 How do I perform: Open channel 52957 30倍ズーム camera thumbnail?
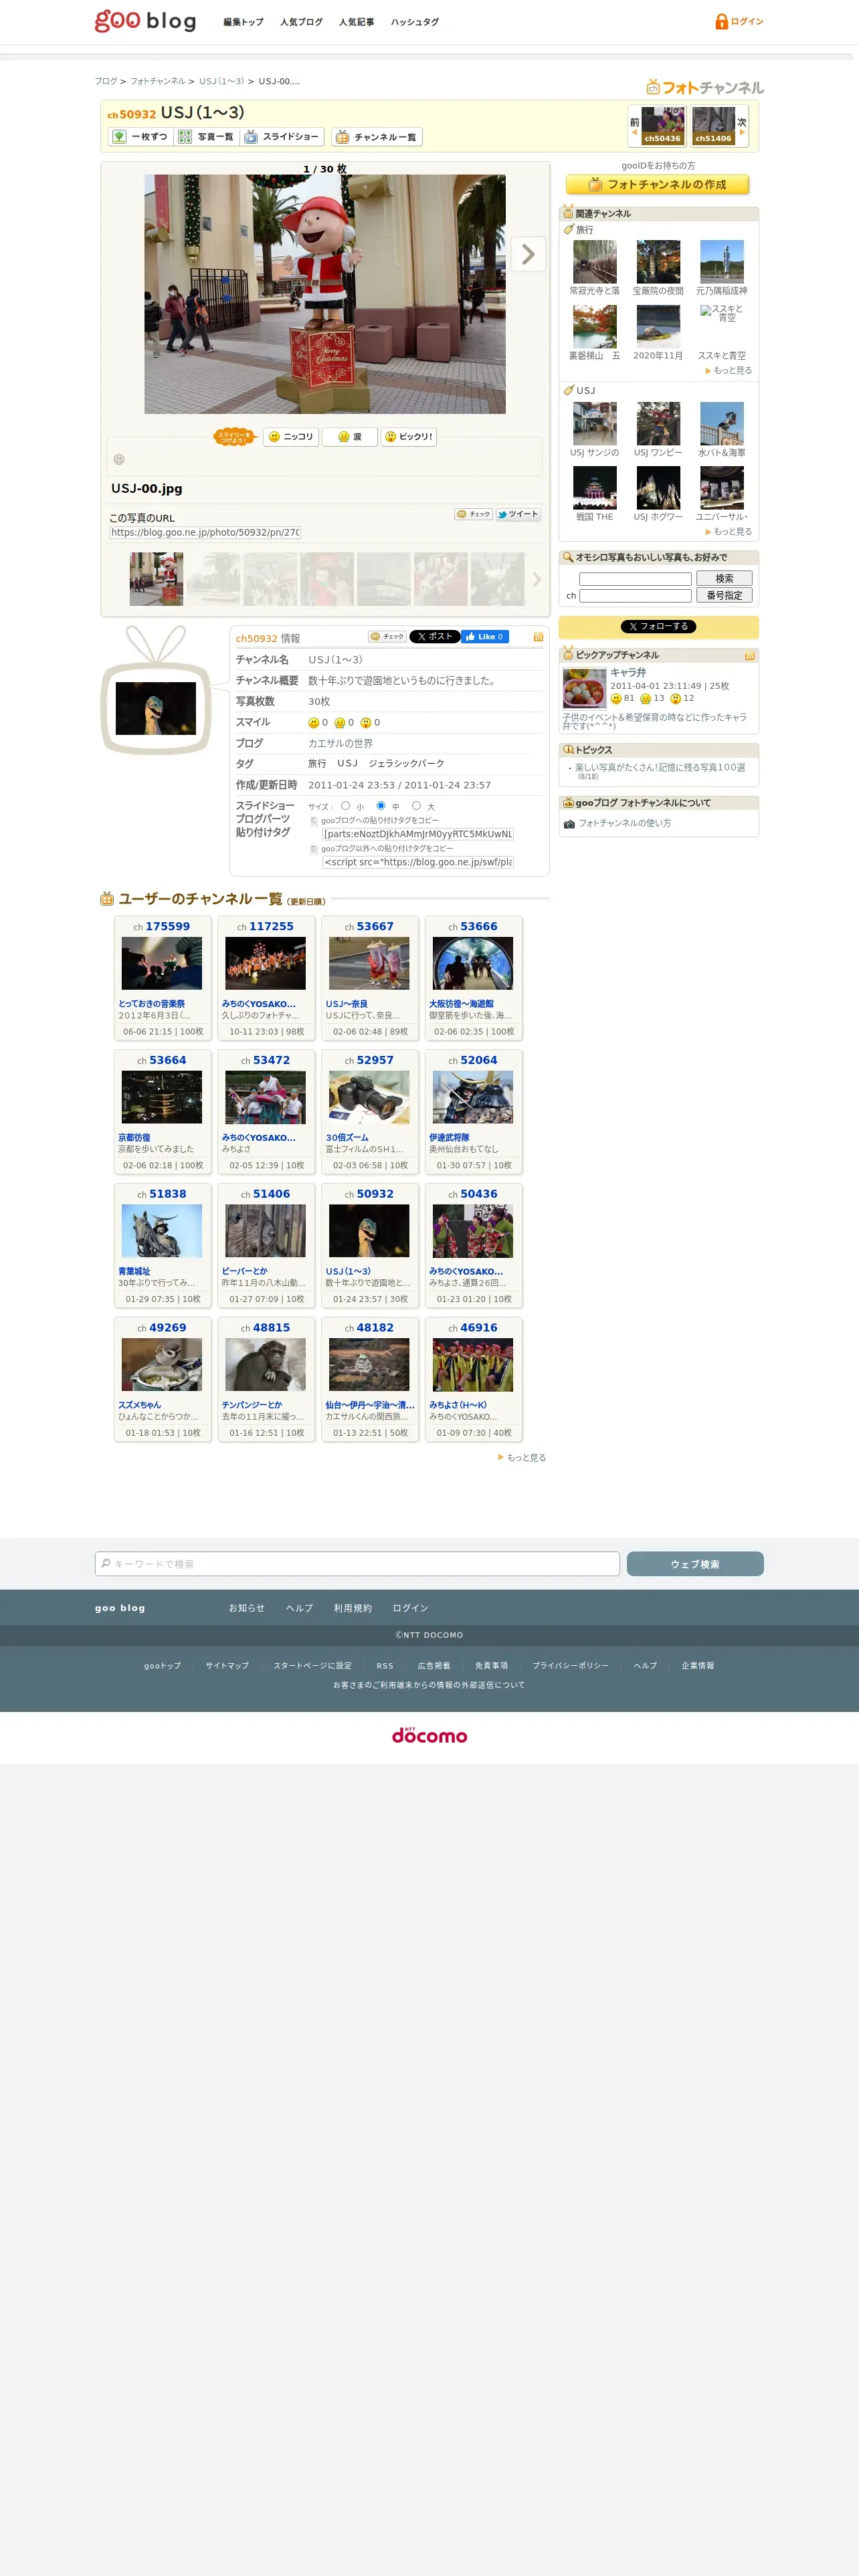[x=369, y=1097]
